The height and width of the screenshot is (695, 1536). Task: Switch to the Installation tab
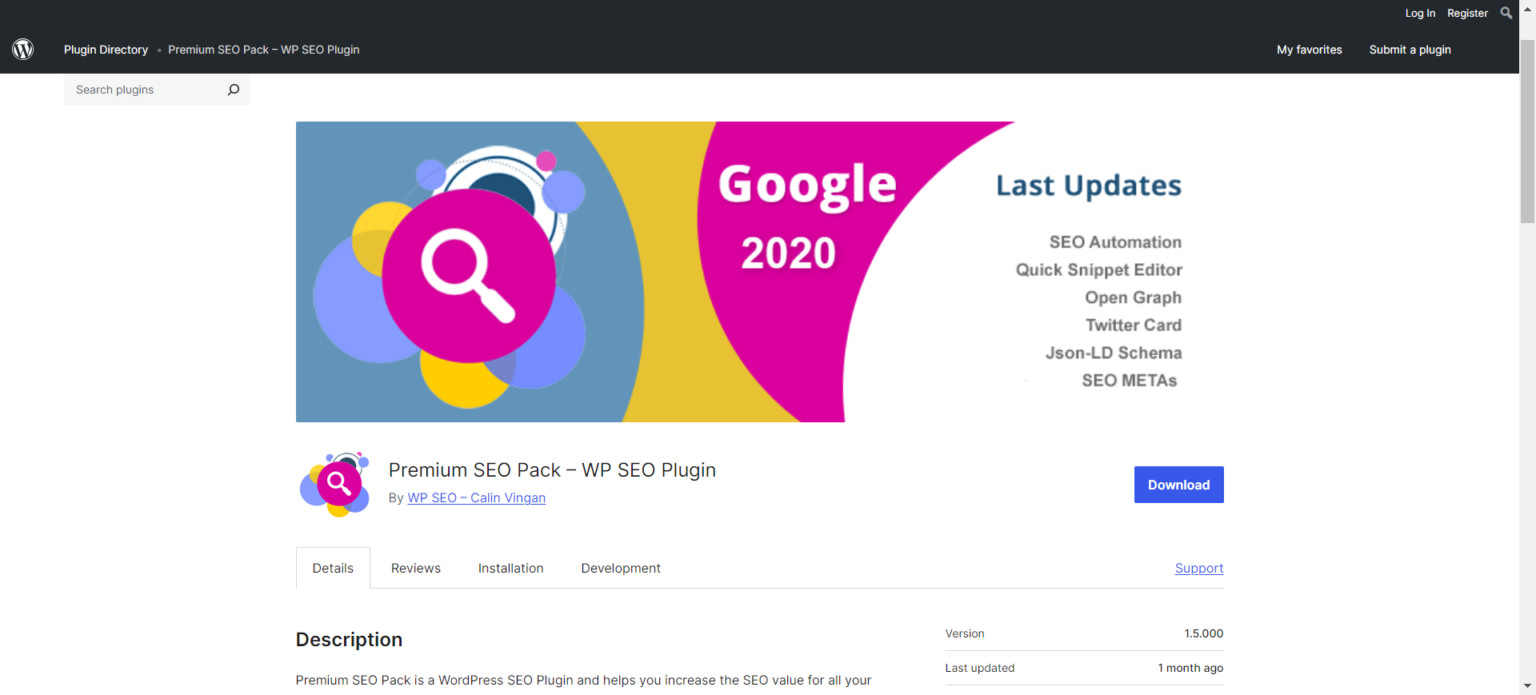point(510,567)
